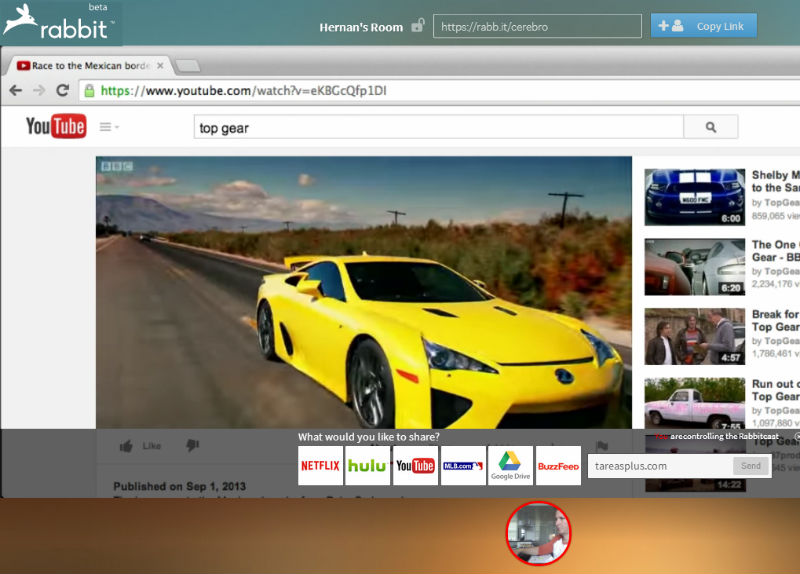Open the Shelby Mustang video thumbnail
The height and width of the screenshot is (574, 800).
coord(693,197)
